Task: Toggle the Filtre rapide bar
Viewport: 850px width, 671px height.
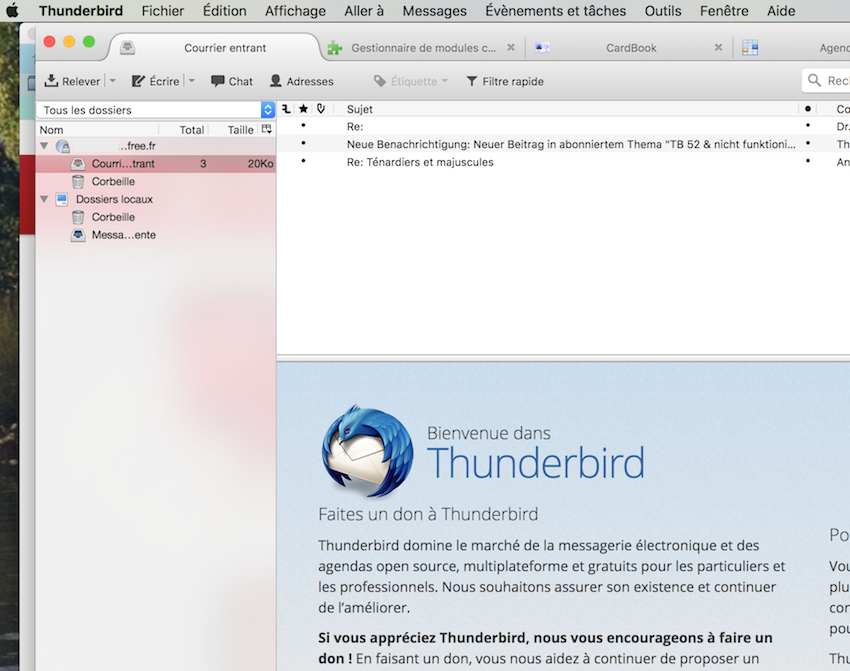Action: pyautogui.click(x=505, y=81)
